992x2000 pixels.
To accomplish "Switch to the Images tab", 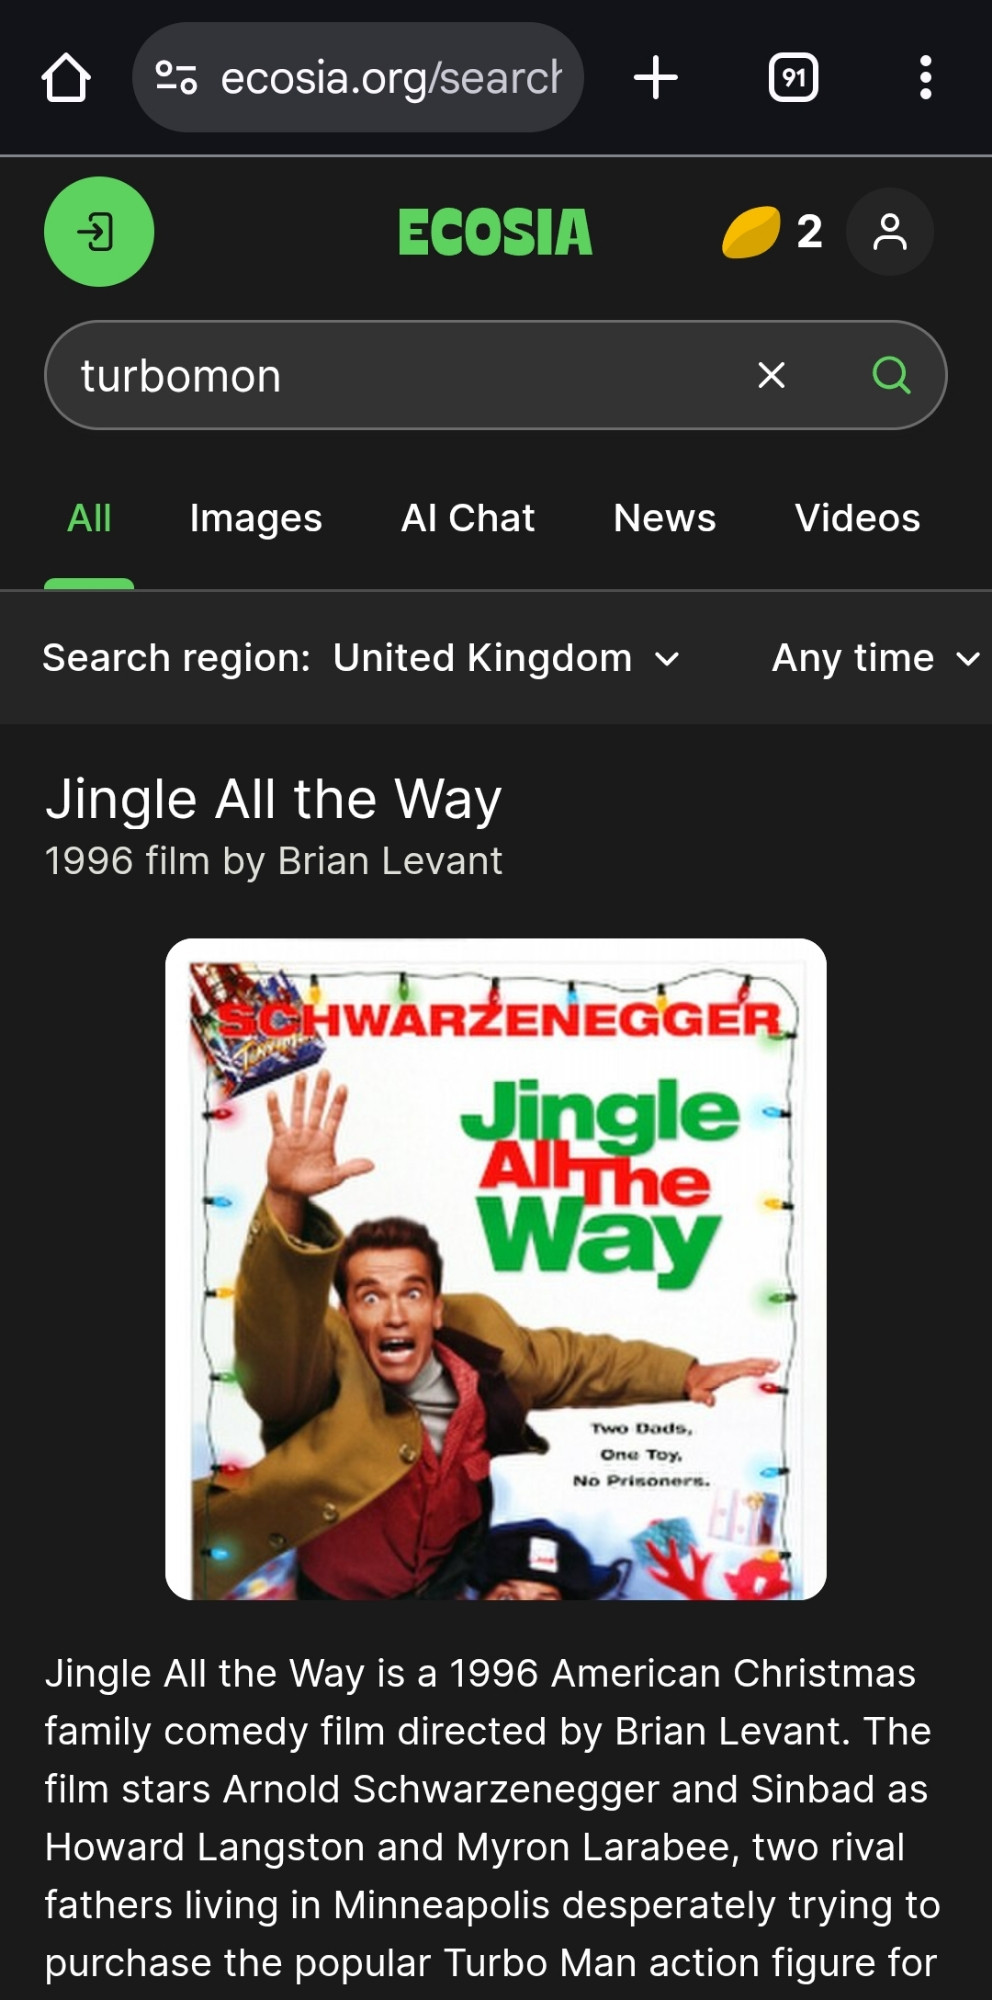I will 256,518.
